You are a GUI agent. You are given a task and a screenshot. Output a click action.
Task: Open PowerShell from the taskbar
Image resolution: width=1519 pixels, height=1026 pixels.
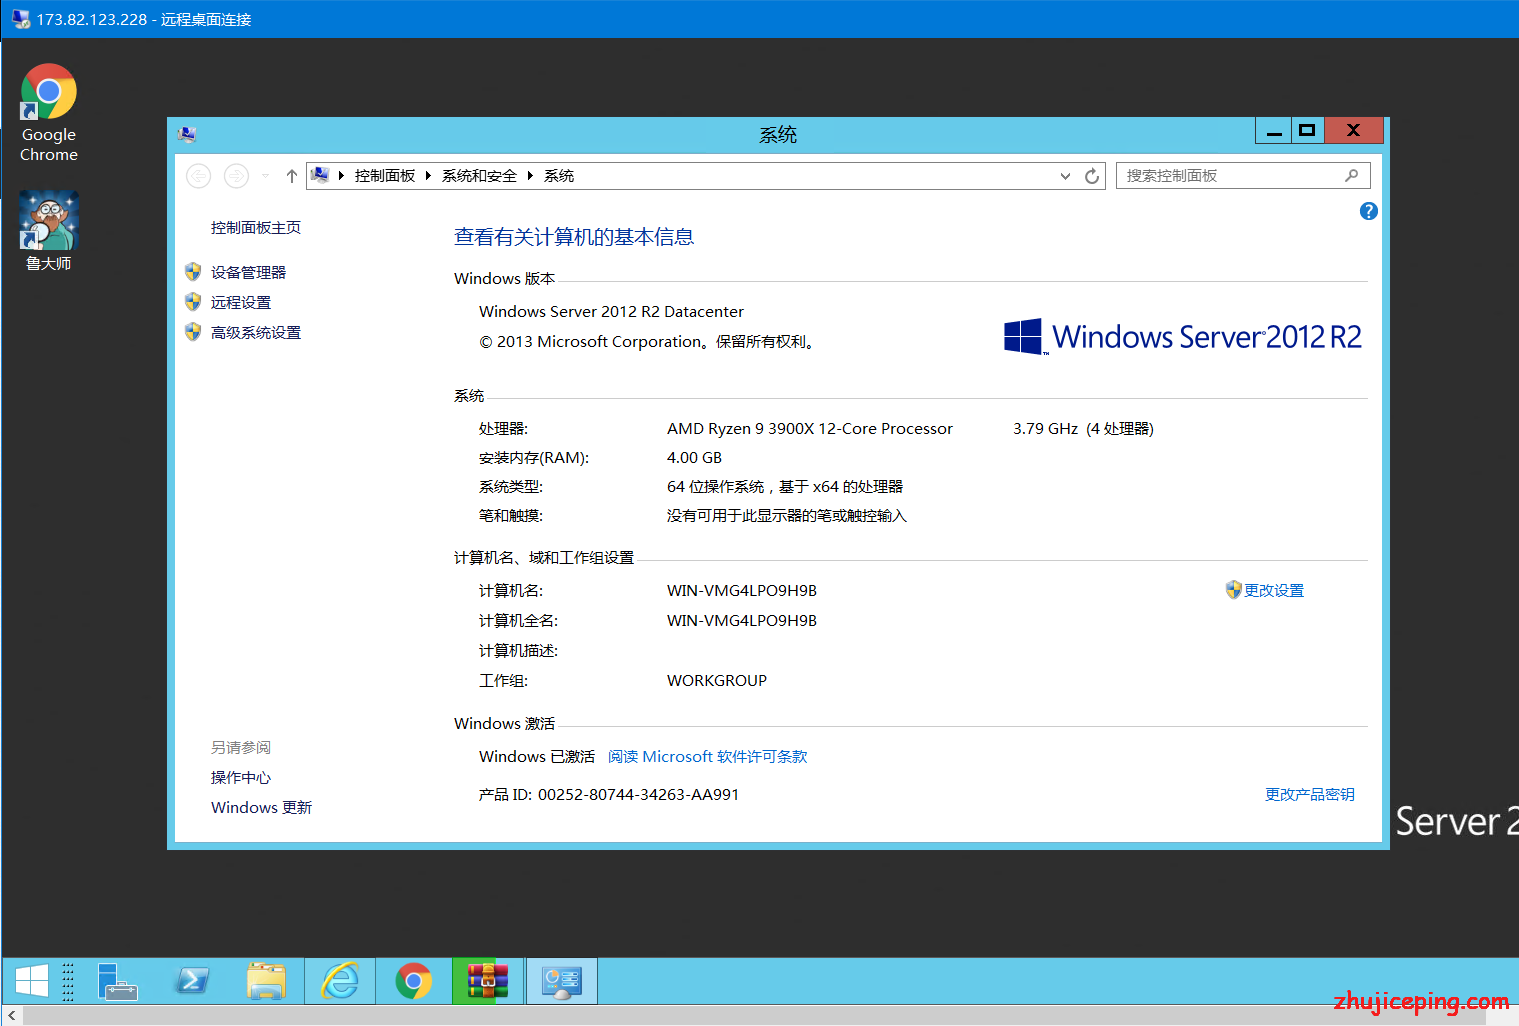click(191, 981)
